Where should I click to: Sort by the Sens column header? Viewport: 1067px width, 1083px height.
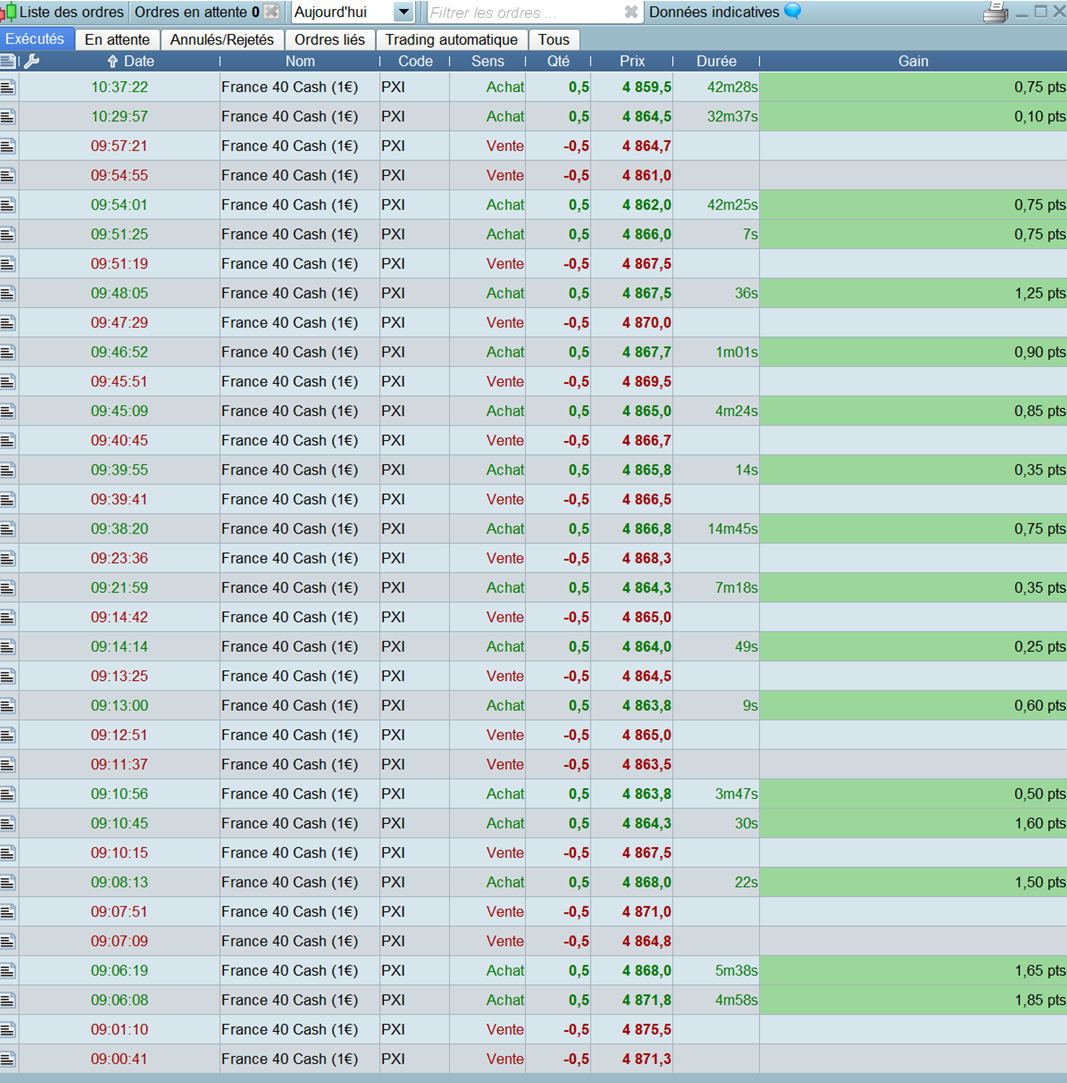point(488,61)
